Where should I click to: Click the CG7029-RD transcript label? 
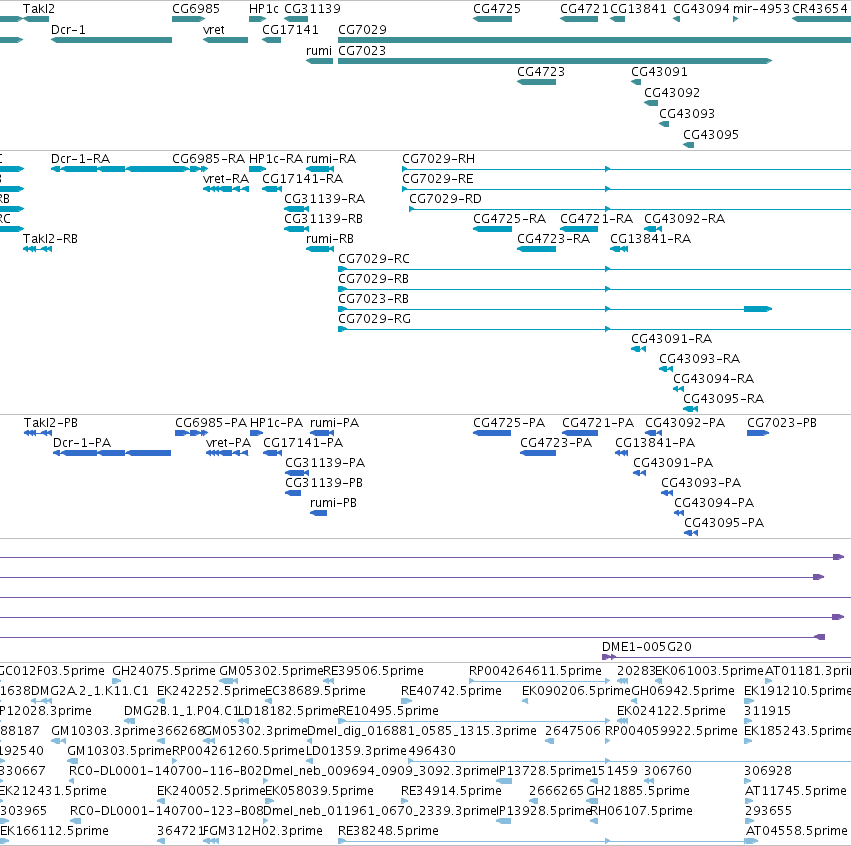445,199
